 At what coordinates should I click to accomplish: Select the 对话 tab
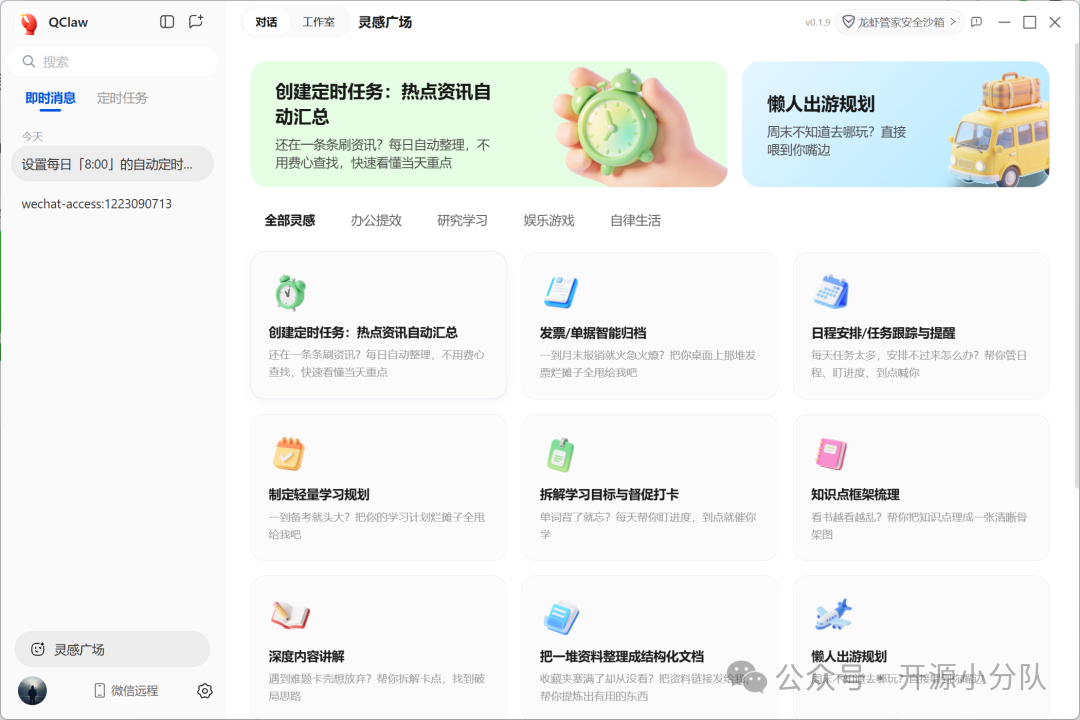coord(265,21)
